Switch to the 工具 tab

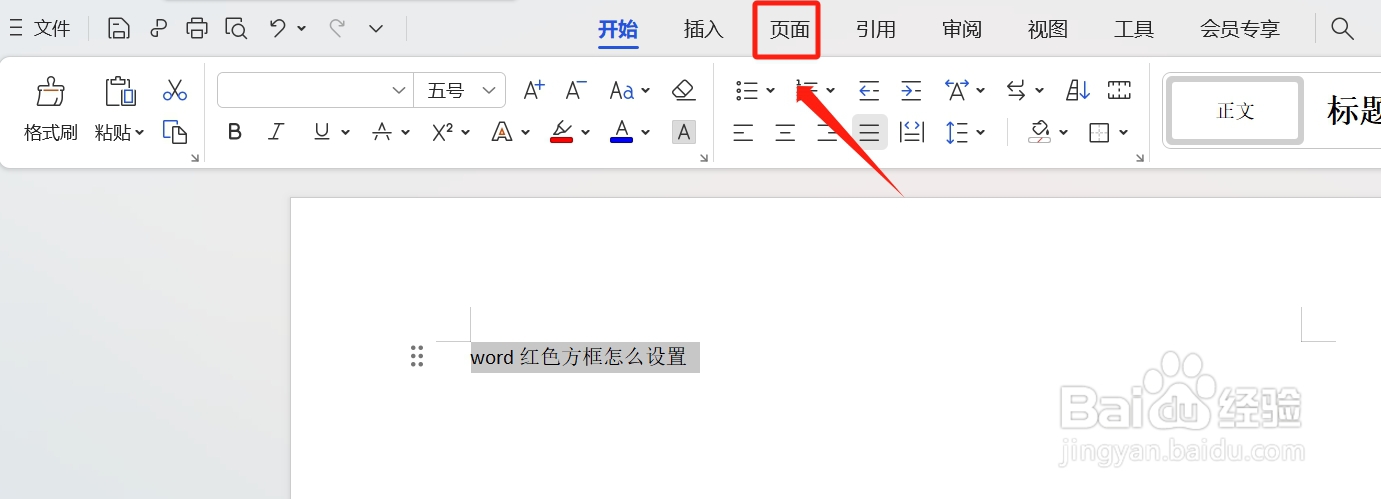[1134, 29]
